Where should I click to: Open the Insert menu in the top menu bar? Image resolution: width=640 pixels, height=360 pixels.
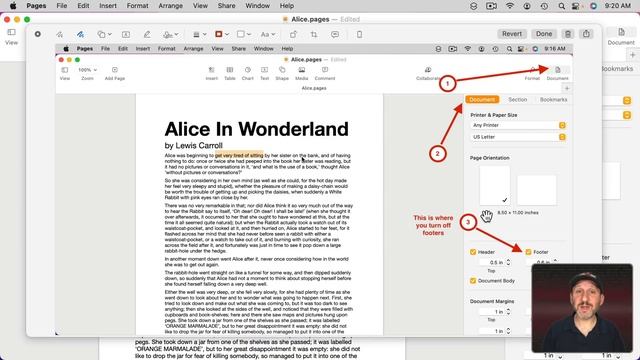tap(108, 6)
